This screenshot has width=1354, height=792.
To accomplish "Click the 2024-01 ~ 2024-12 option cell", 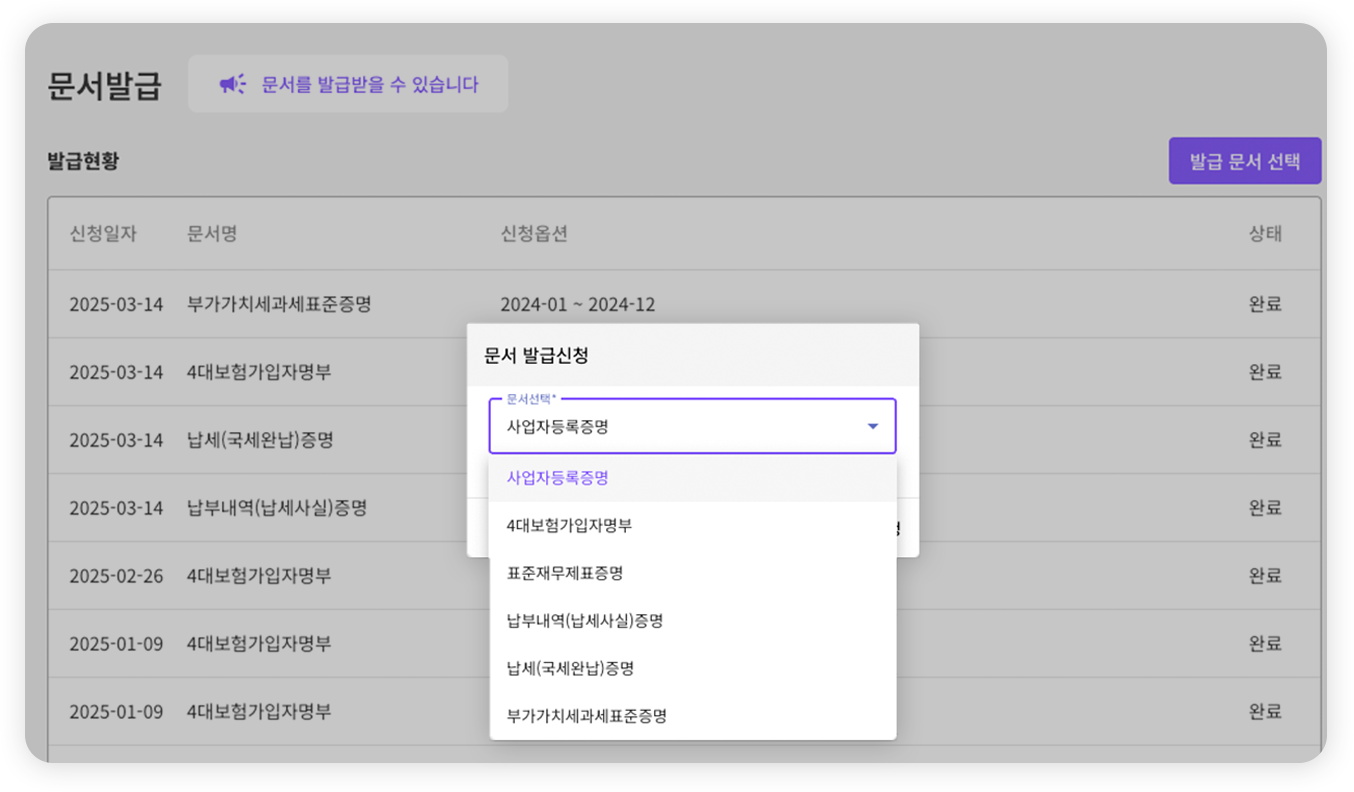I will [x=578, y=304].
